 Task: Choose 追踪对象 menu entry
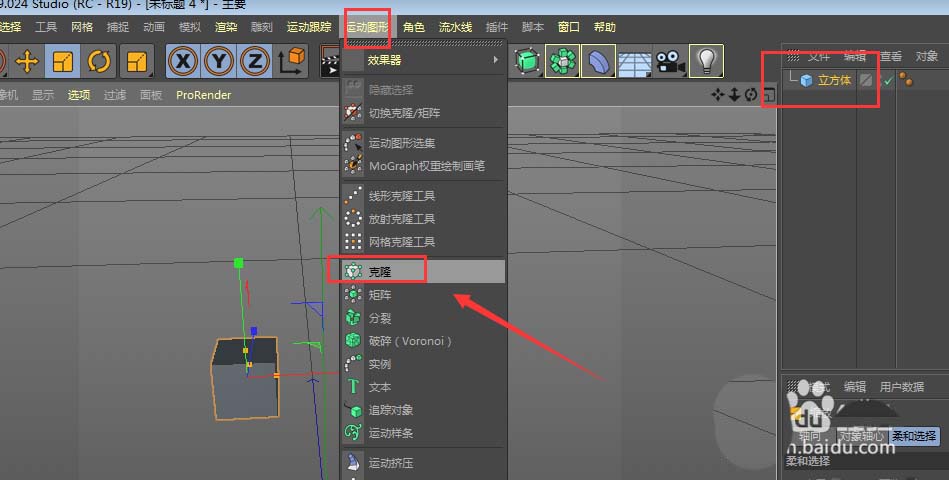click(x=424, y=410)
